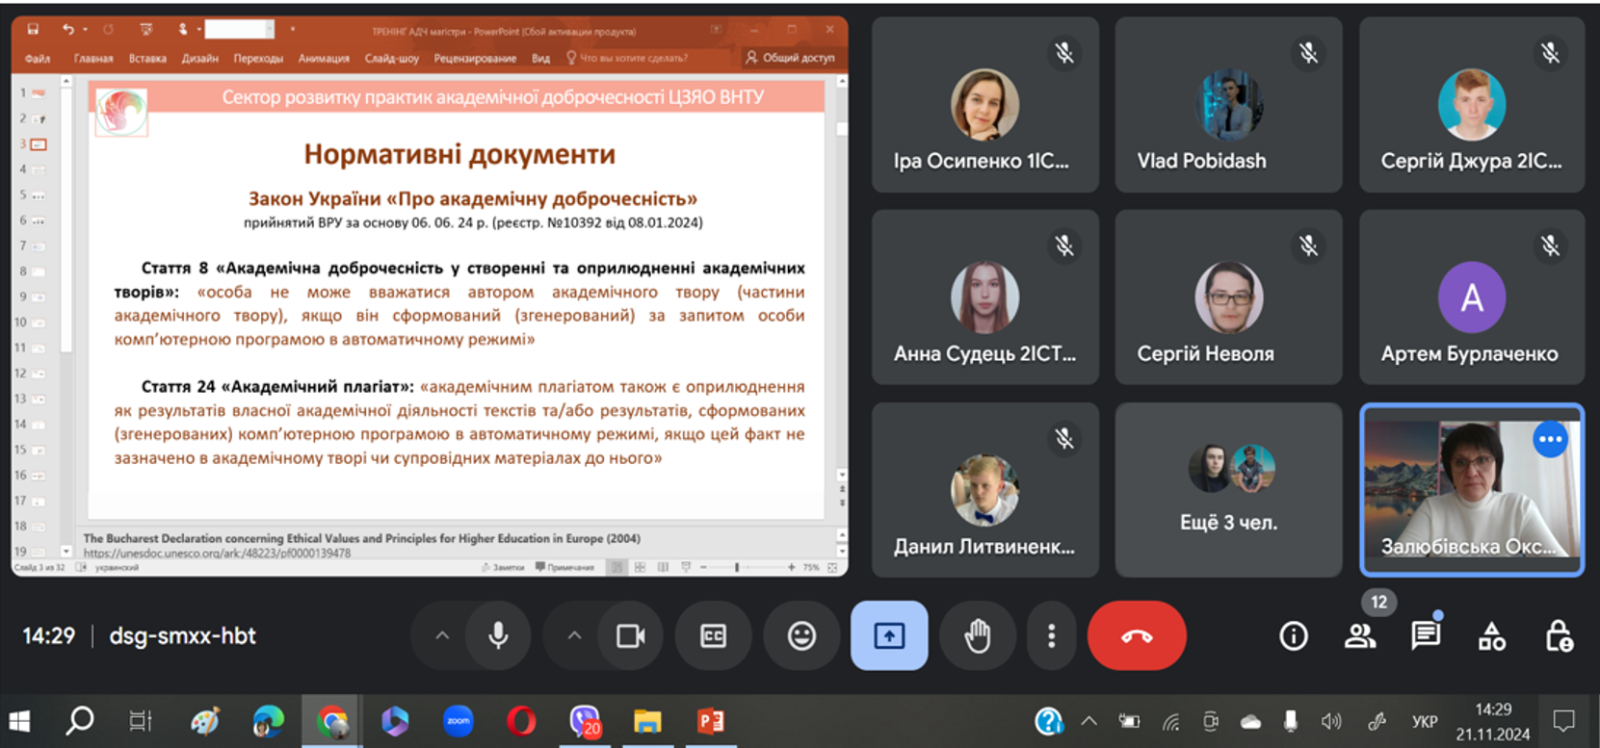Stop presenting with the highlighted screen button
The height and width of the screenshot is (748, 1600).
click(x=889, y=636)
